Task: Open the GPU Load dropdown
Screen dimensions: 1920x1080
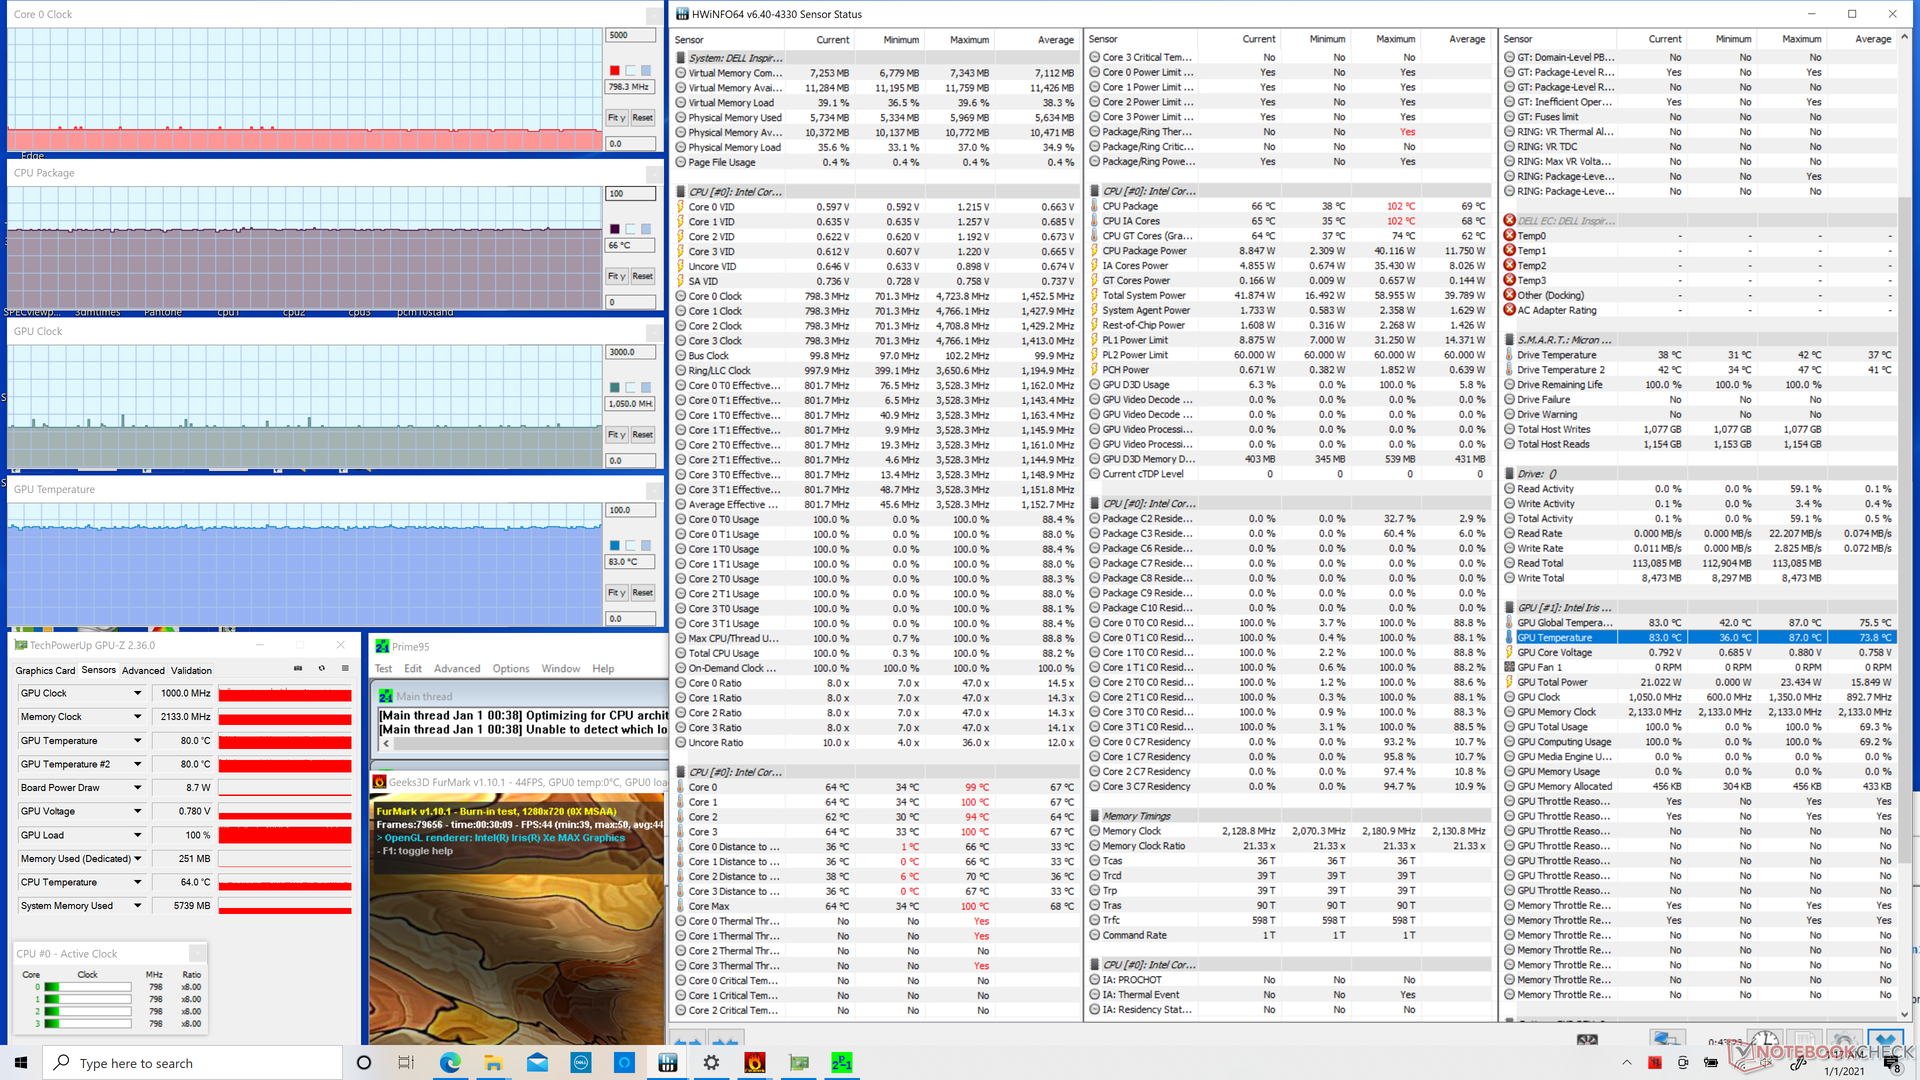Action: coord(138,835)
